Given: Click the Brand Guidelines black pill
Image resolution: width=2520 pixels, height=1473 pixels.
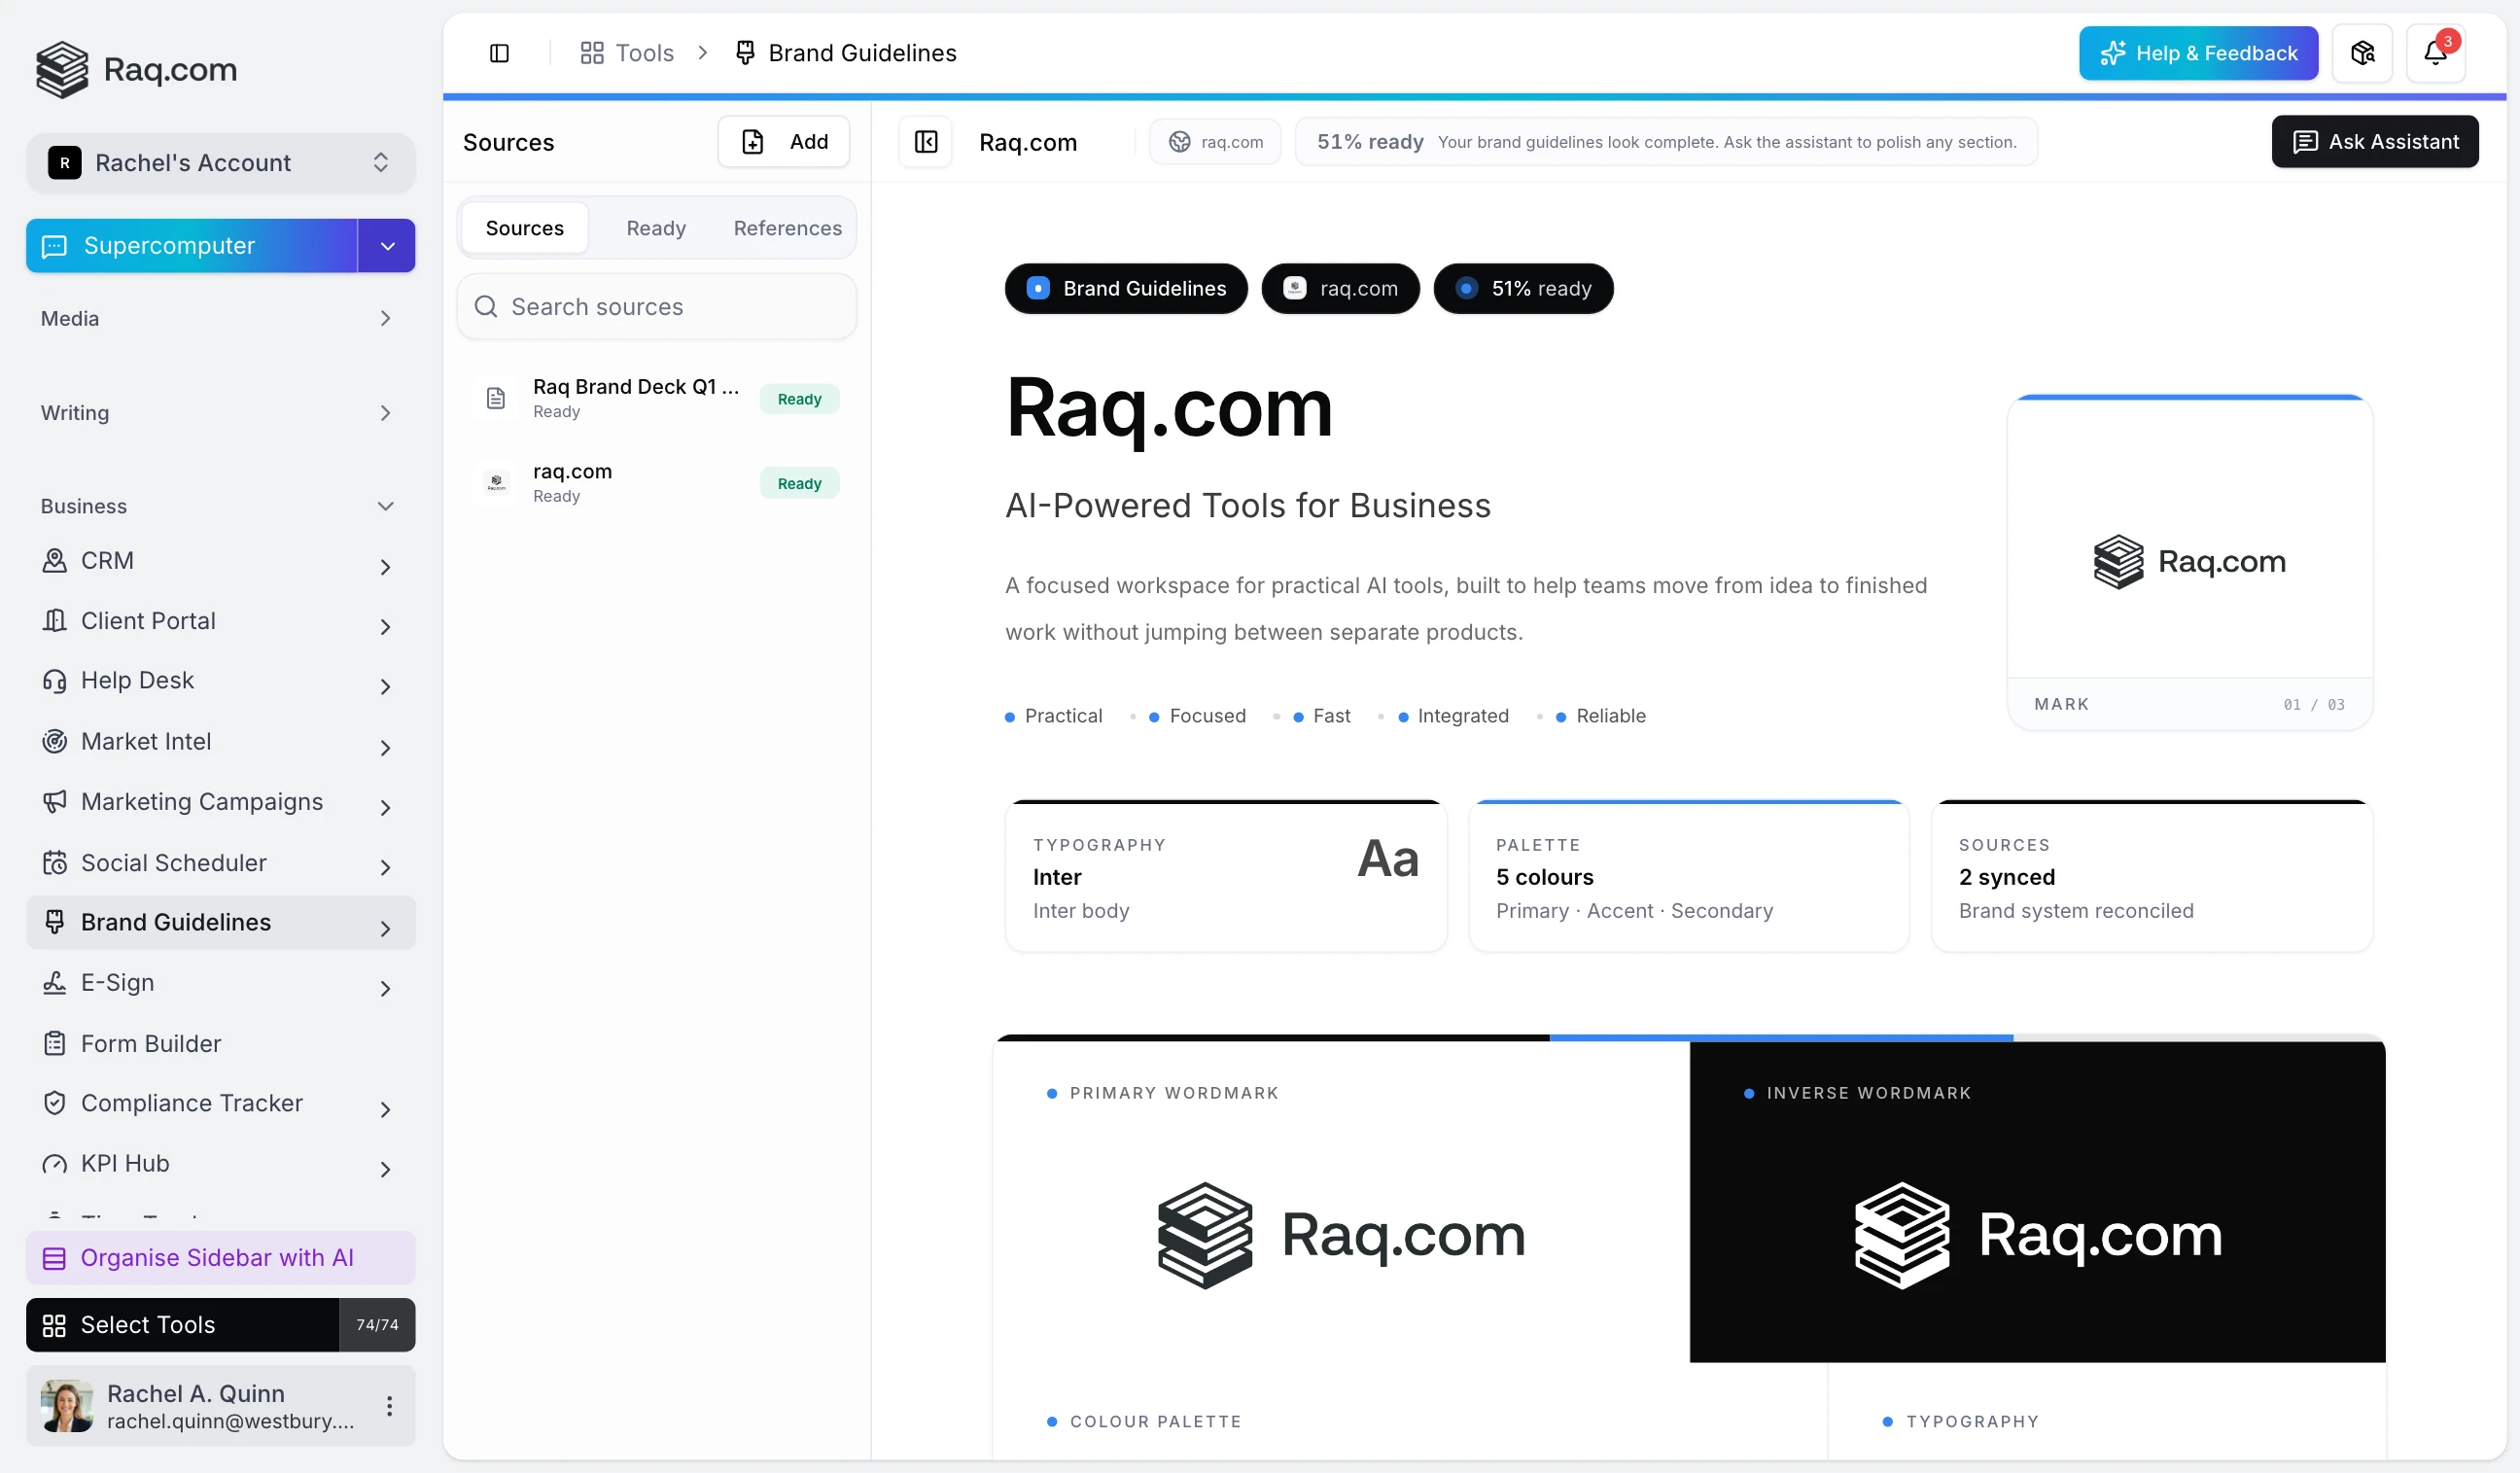Looking at the screenshot, I should click(1126, 289).
